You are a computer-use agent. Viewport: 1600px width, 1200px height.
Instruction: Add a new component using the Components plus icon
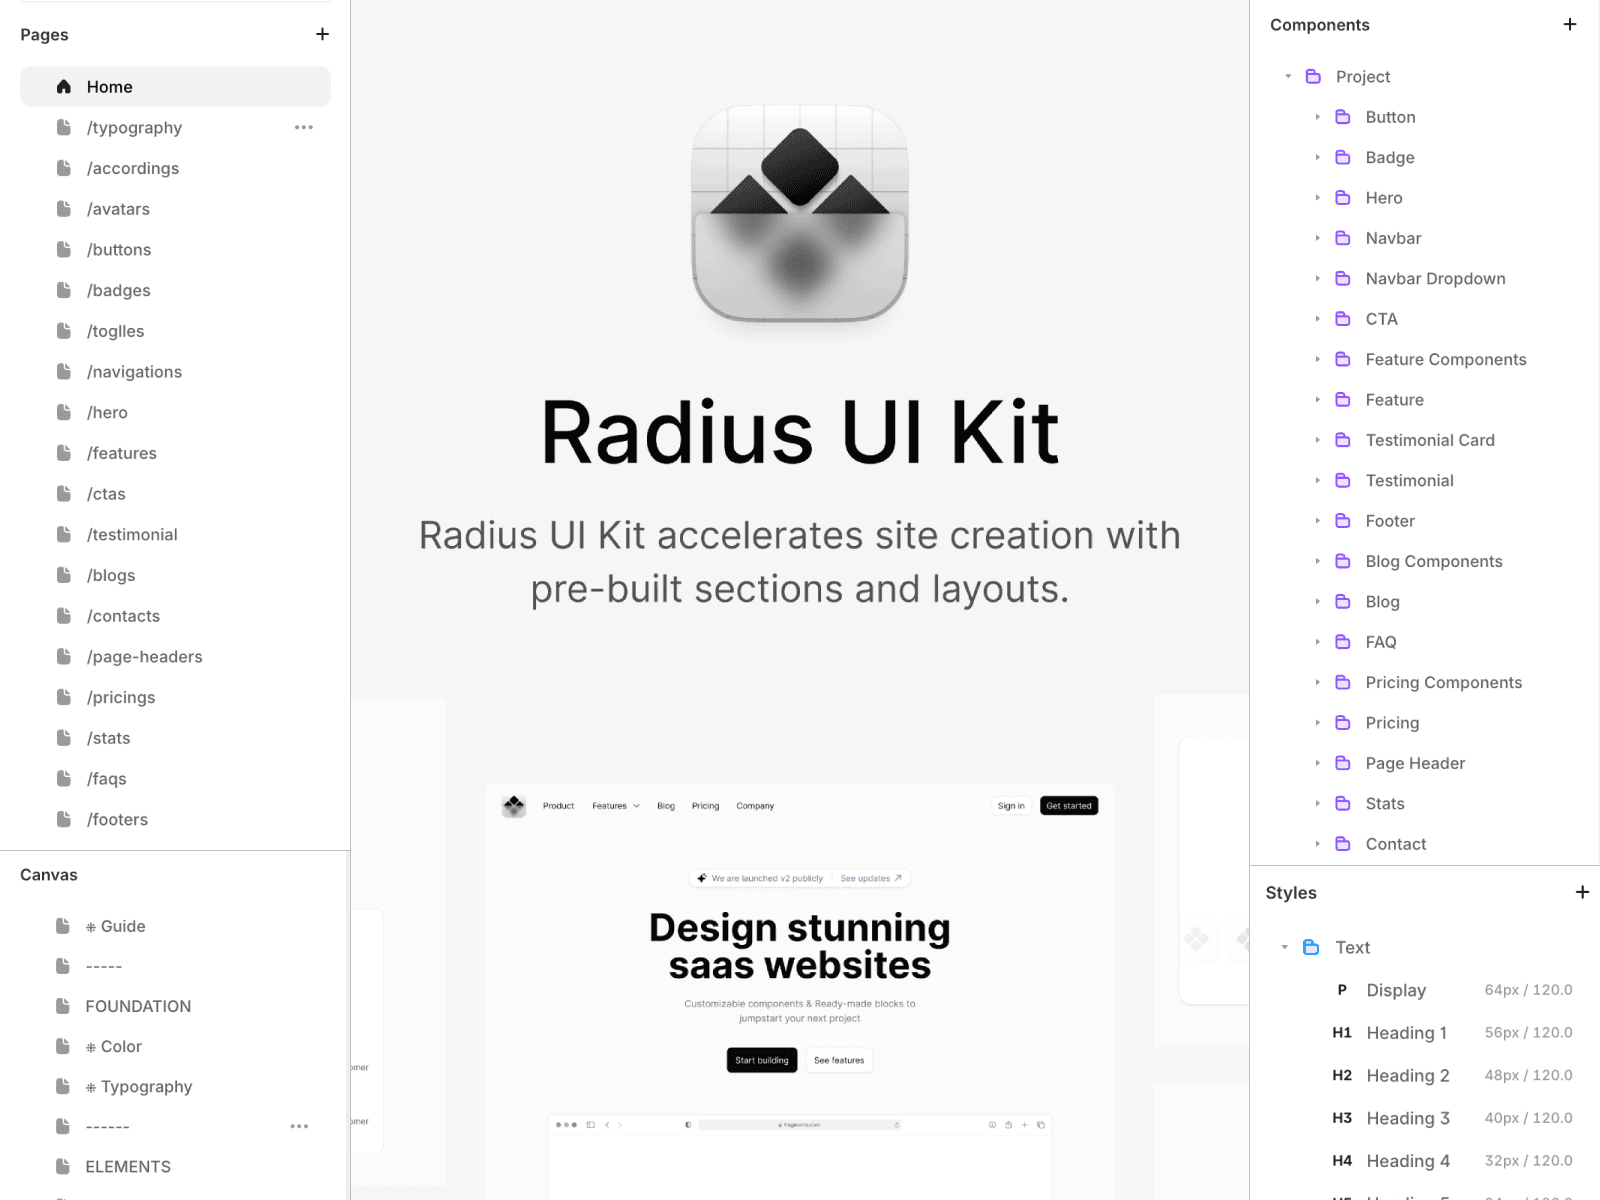pos(1570,24)
